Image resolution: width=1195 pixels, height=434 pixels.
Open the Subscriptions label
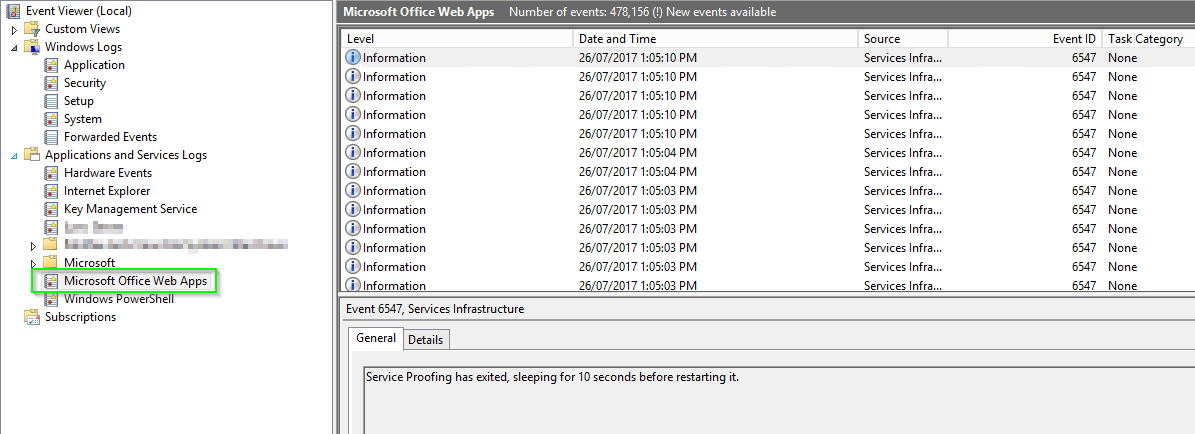[80, 317]
